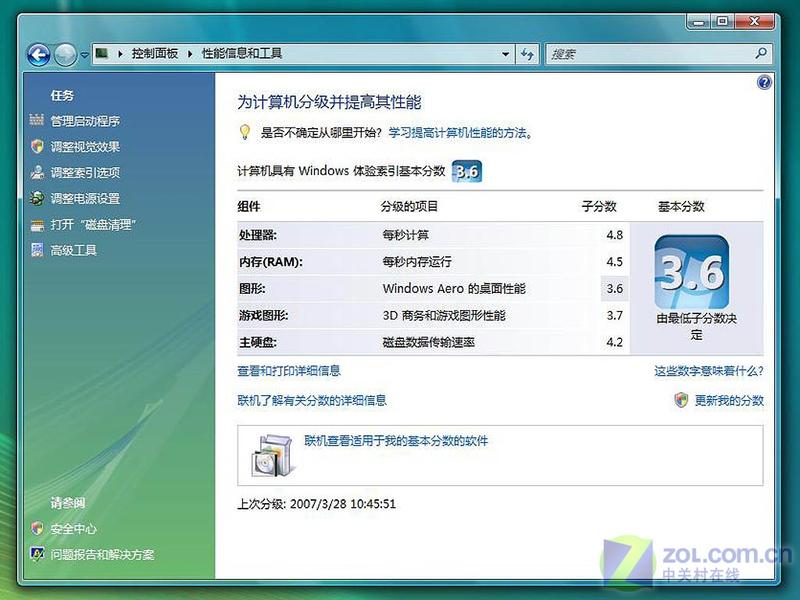
Task: Click the 4.5 memory subscore
Action: (x=614, y=262)
